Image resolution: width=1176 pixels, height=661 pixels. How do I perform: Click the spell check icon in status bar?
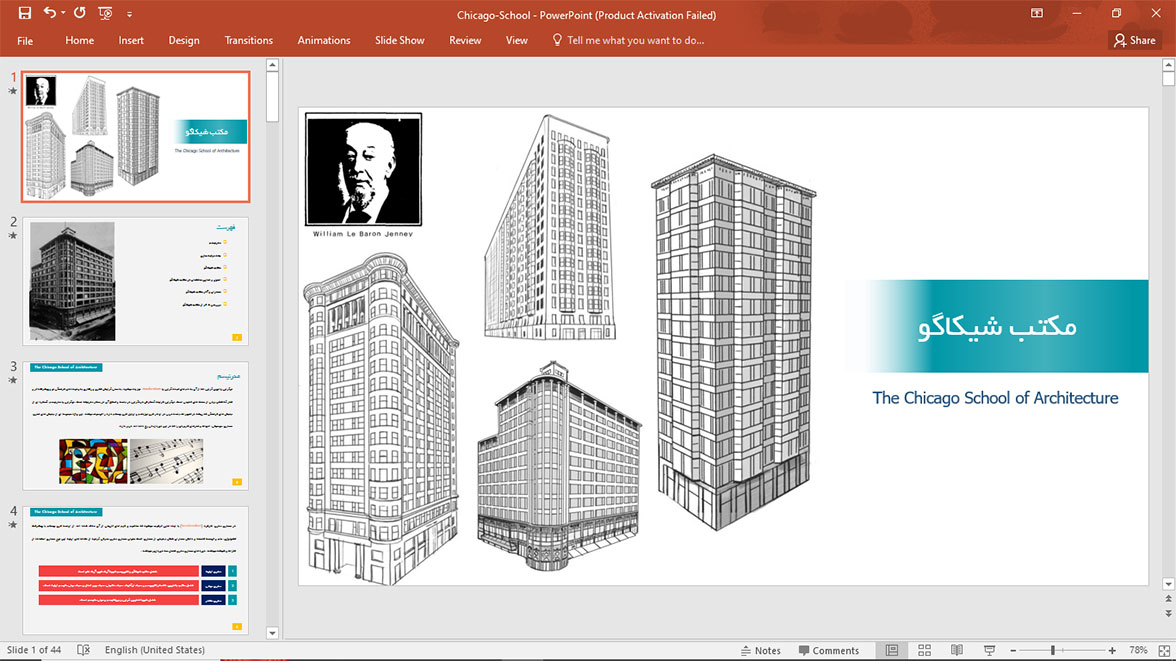point(83,650)
